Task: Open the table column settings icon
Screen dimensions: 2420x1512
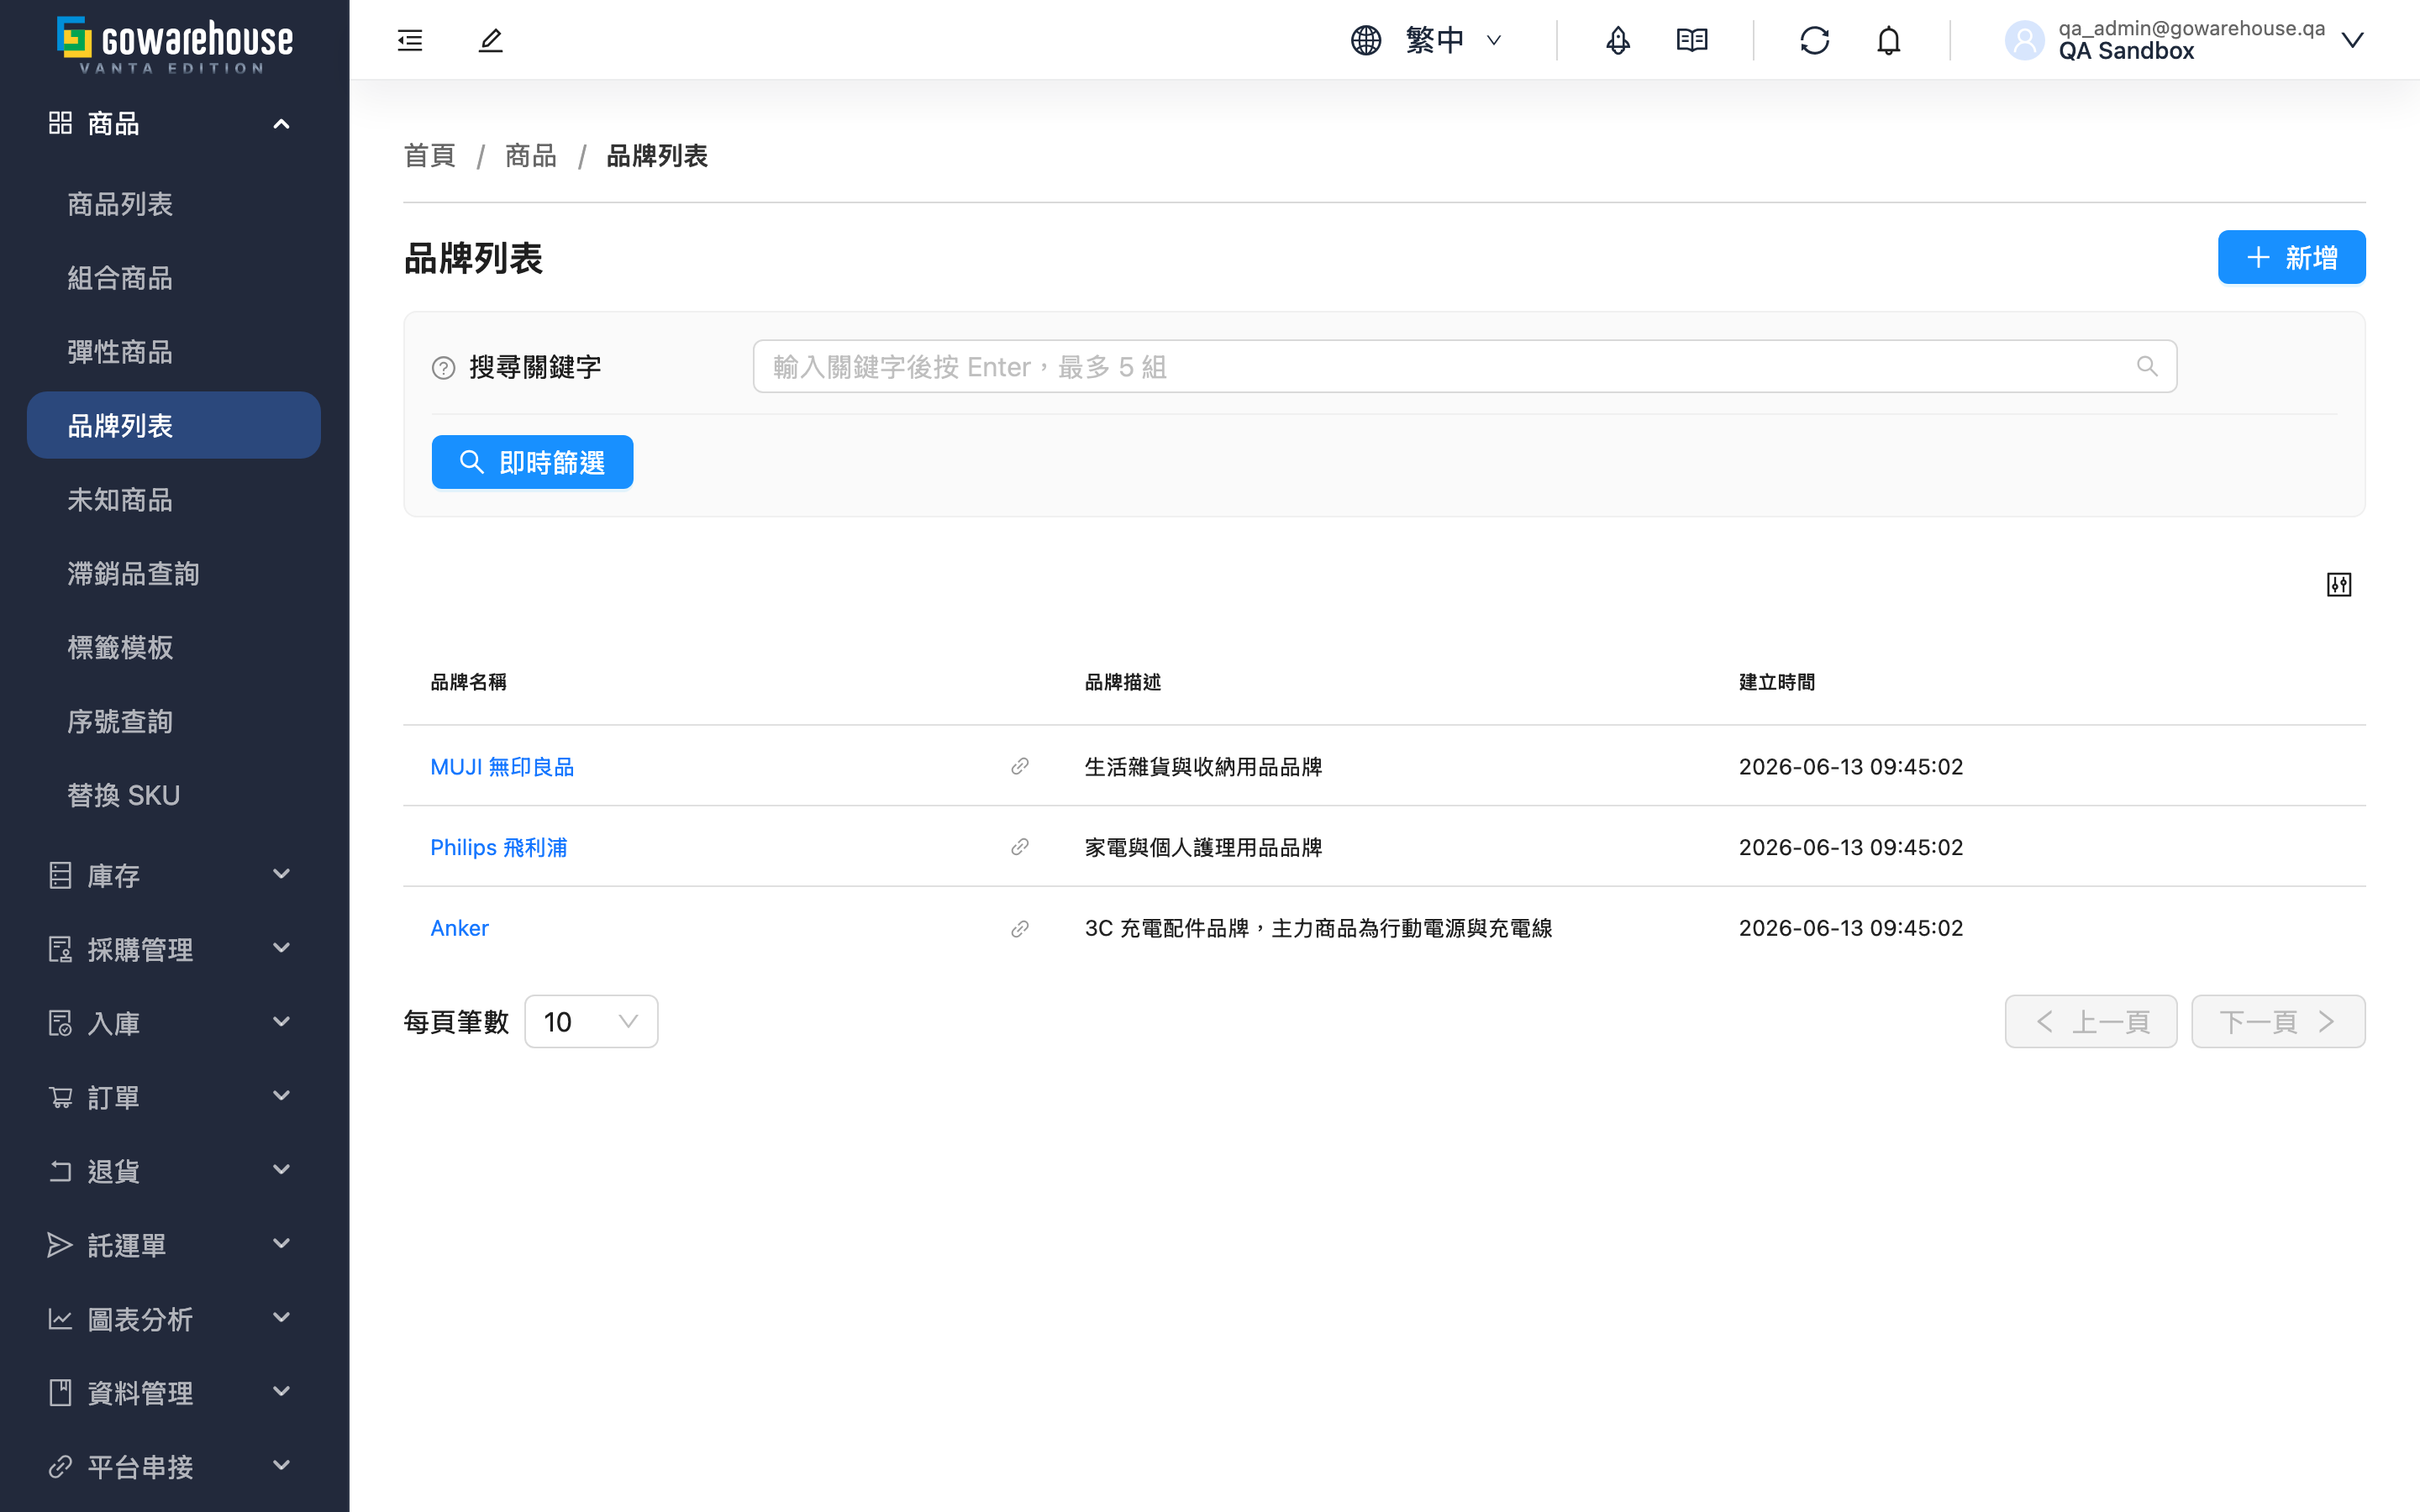Action: pos(2339,585)
